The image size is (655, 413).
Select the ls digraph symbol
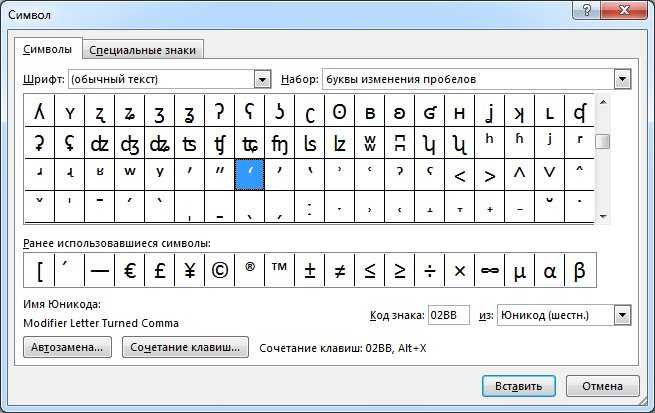(x=310, y=143)
